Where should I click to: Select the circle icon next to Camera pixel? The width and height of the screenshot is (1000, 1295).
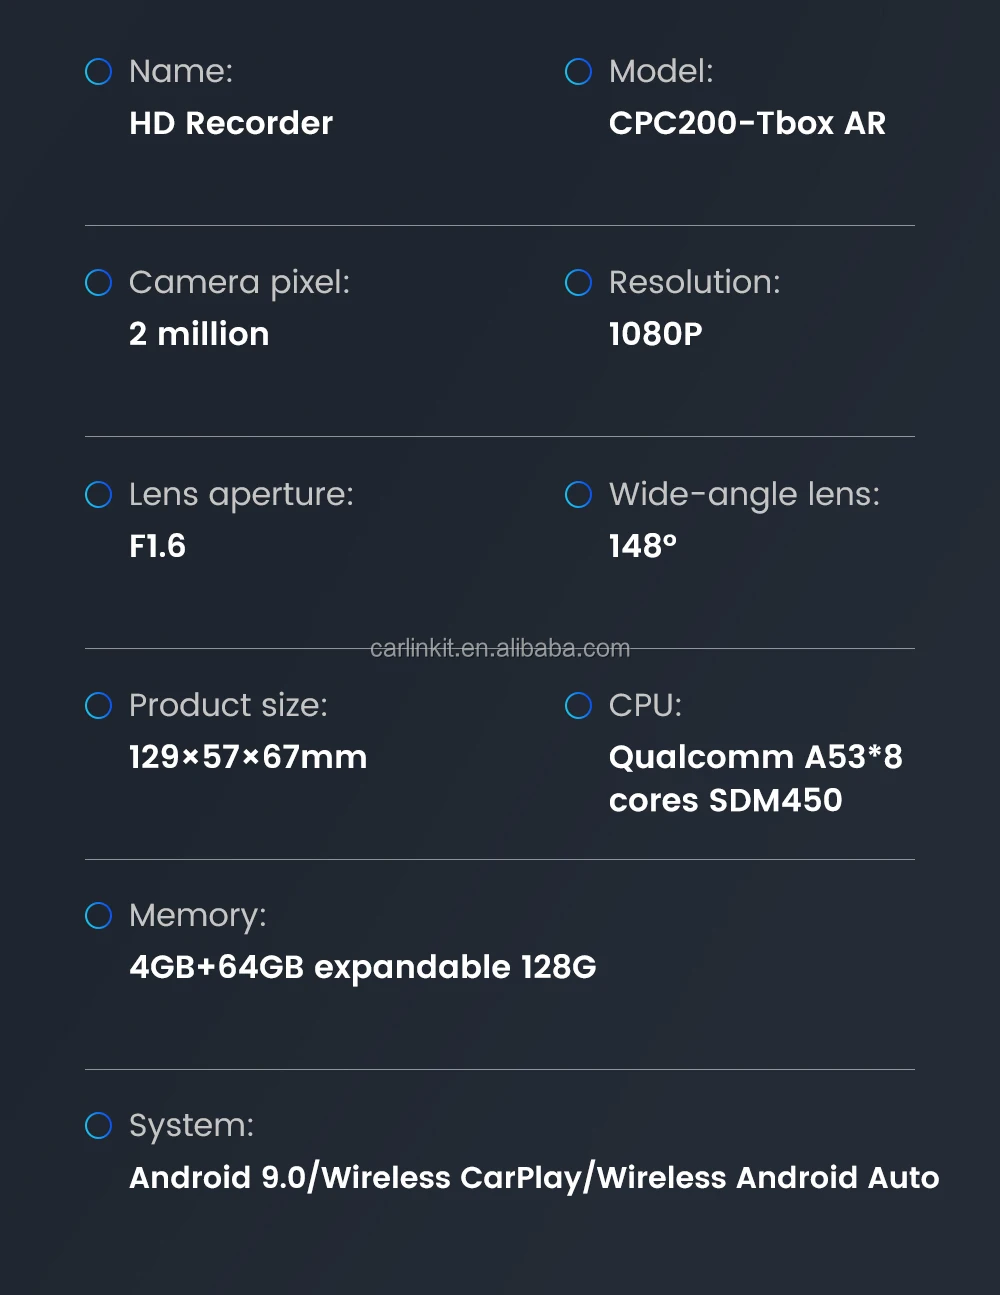point(98,283)
